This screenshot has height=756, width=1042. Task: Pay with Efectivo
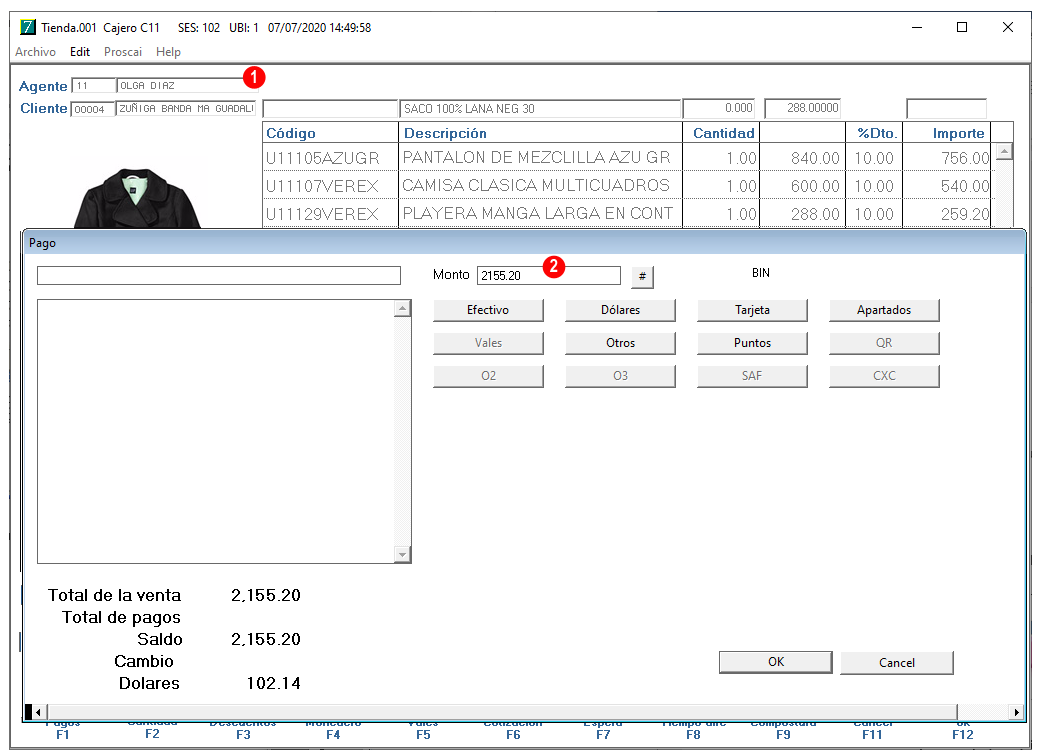(488, 310)
